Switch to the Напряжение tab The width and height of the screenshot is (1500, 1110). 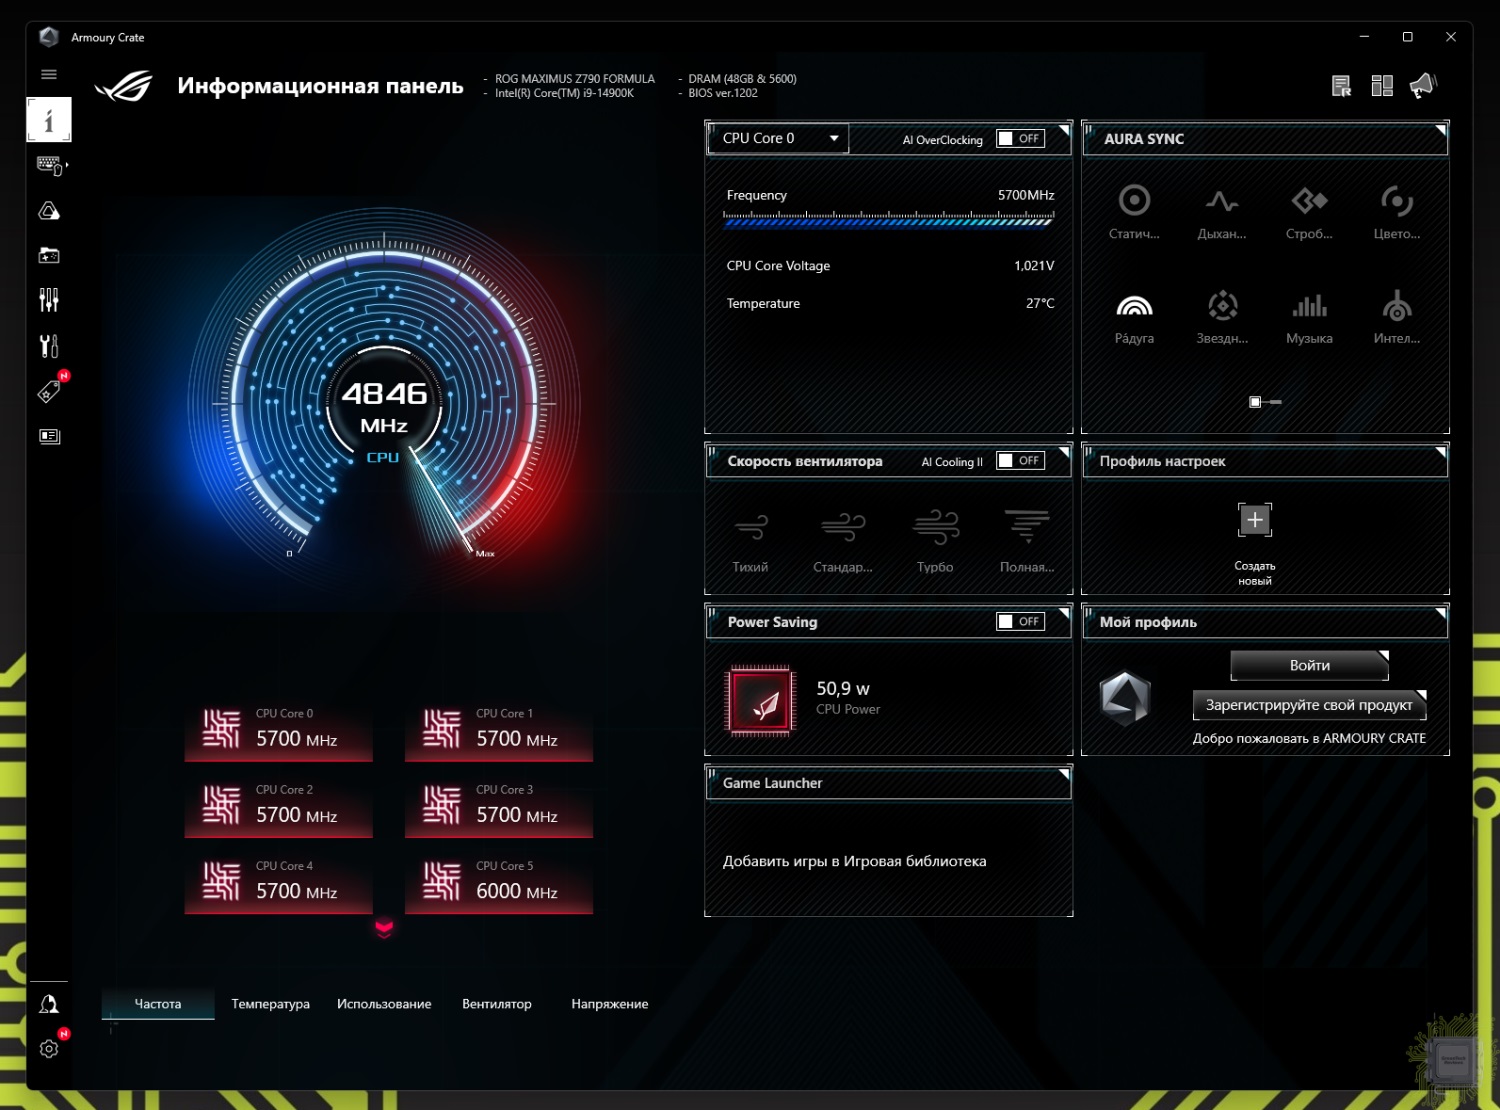[x=609, y=1004]
